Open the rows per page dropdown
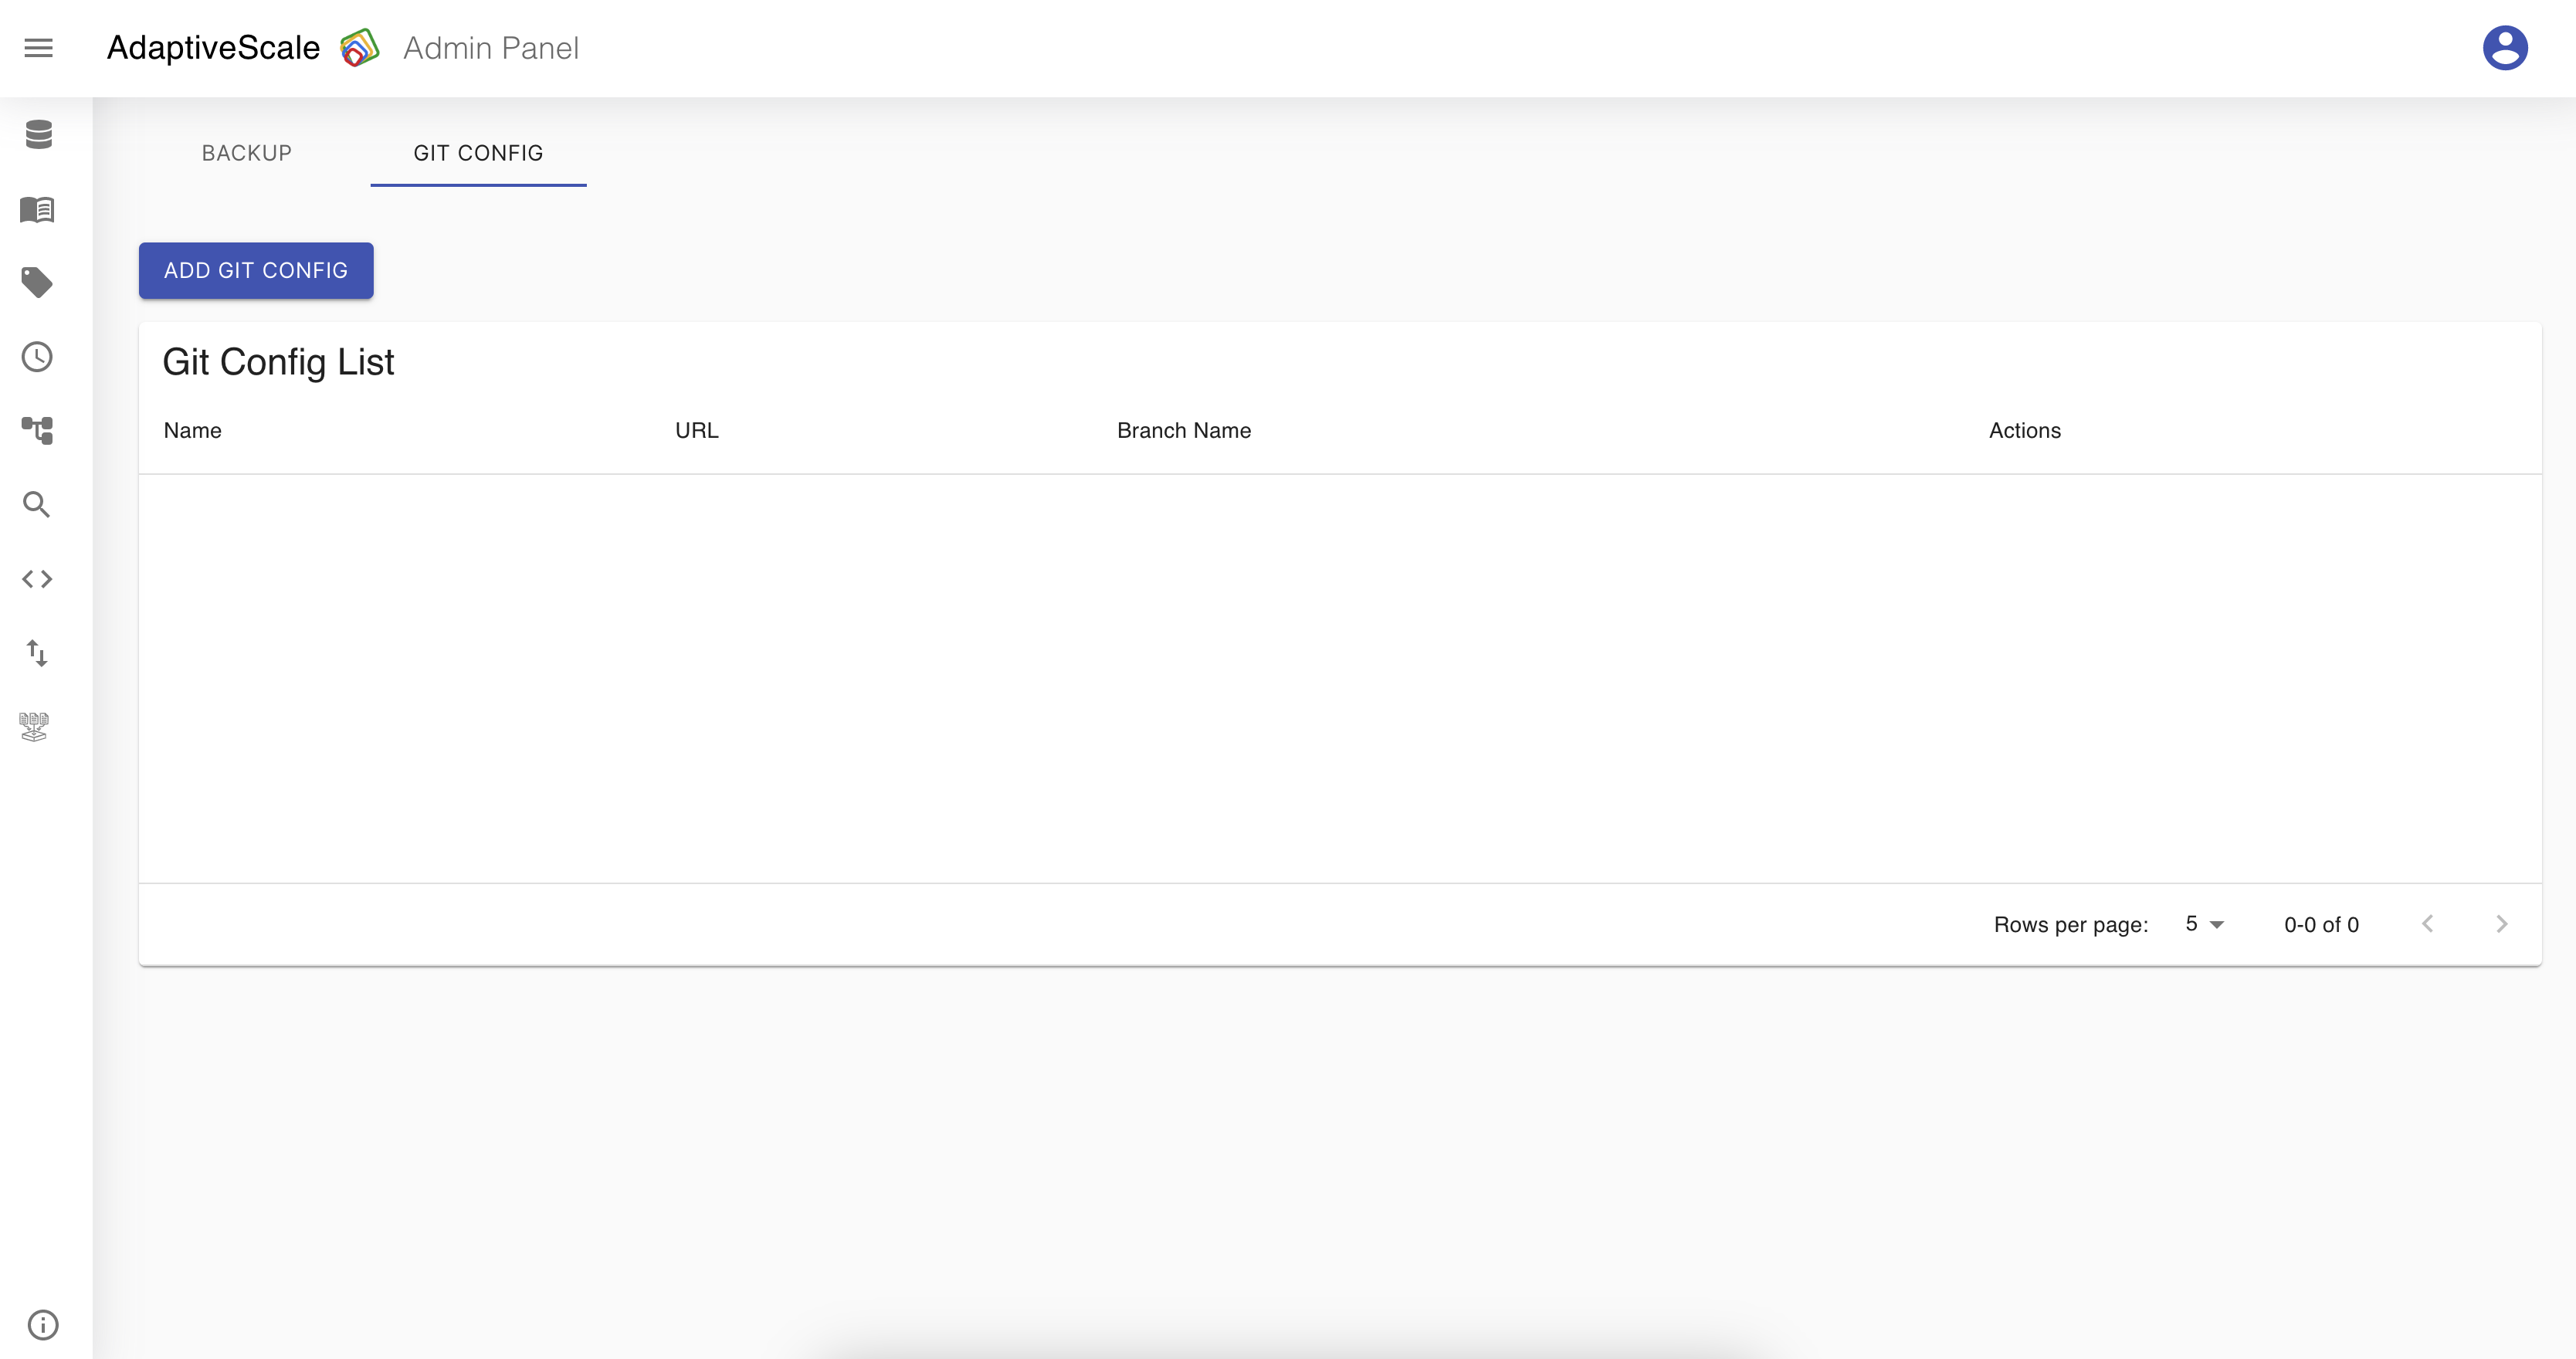 [x=2204, y=924]
